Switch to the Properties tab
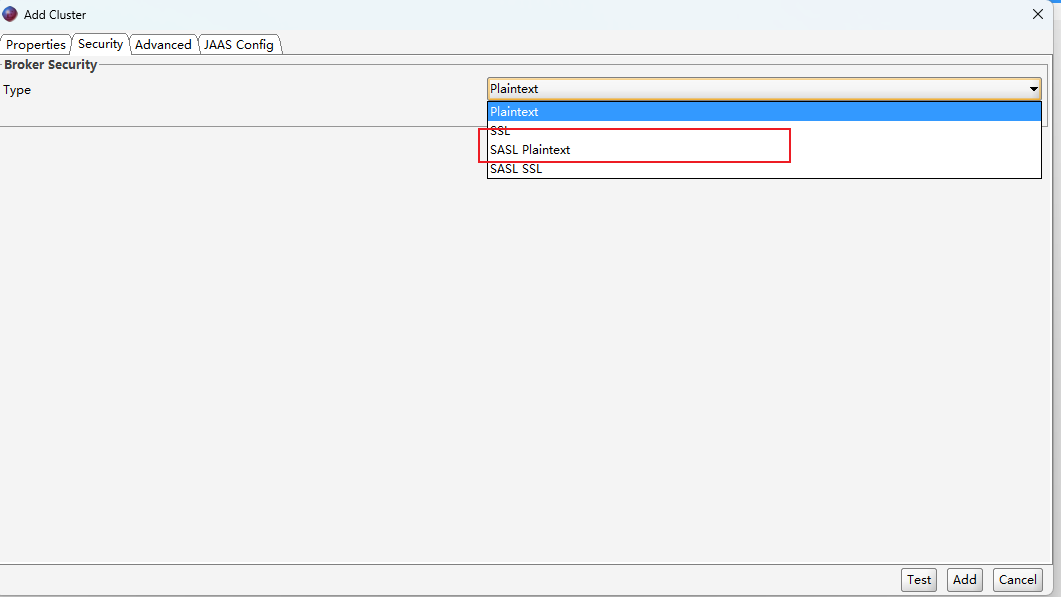The image size is (1061, 597). (35, 44)
